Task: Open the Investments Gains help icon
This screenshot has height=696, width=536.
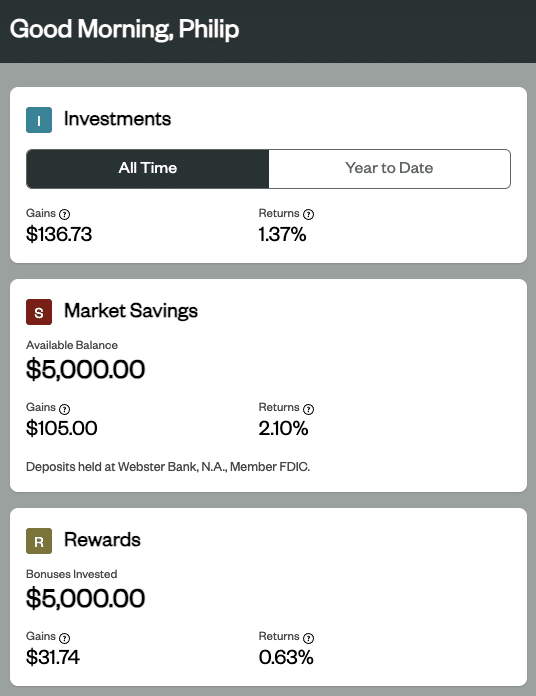Action: (64, 214)
